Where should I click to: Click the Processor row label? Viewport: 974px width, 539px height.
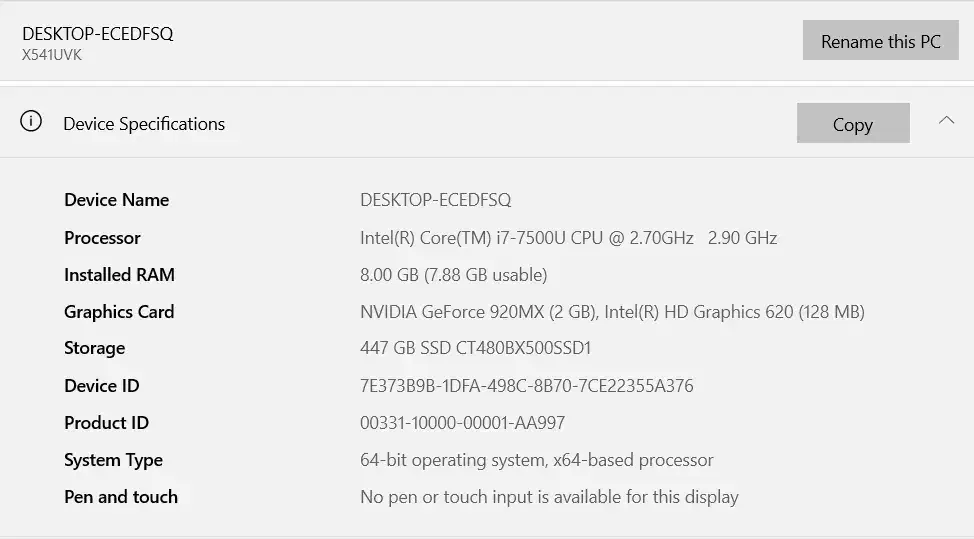[102, 238]
